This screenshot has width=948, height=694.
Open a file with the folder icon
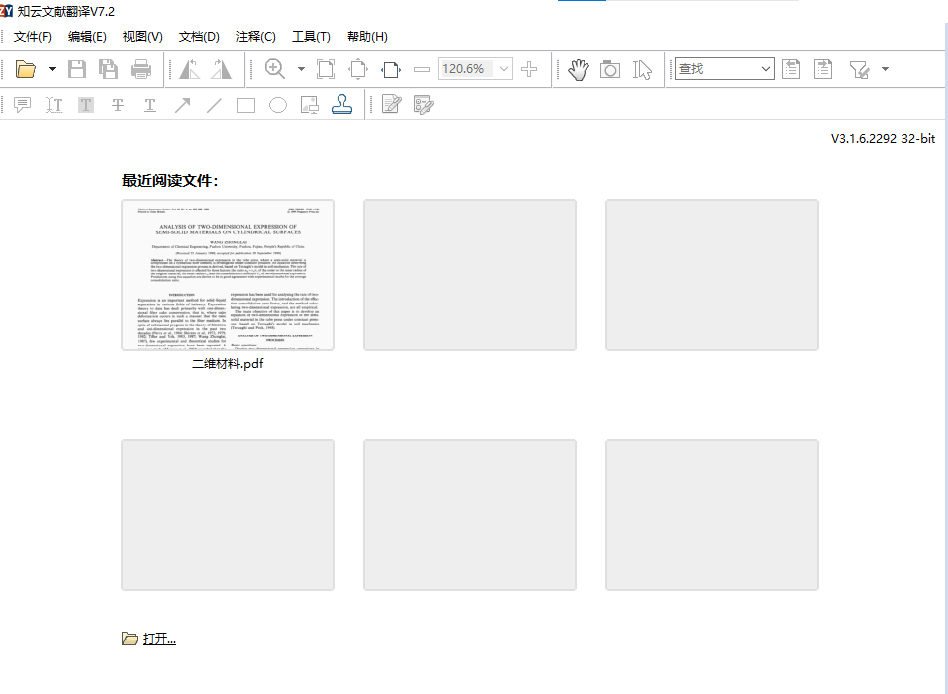point(25,69)
